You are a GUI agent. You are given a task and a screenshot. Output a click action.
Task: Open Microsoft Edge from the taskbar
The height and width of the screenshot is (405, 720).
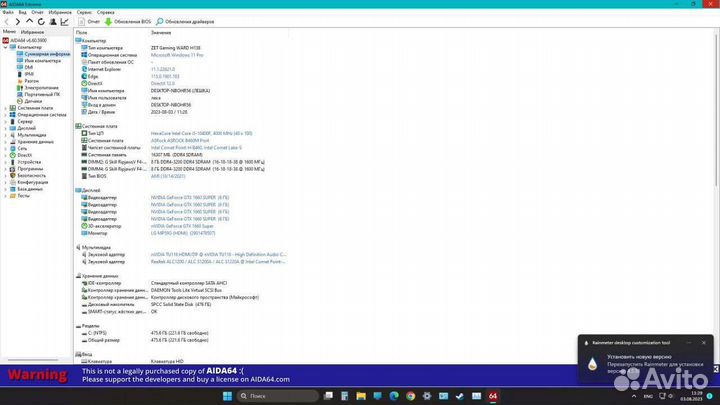(x=394, y=396)
